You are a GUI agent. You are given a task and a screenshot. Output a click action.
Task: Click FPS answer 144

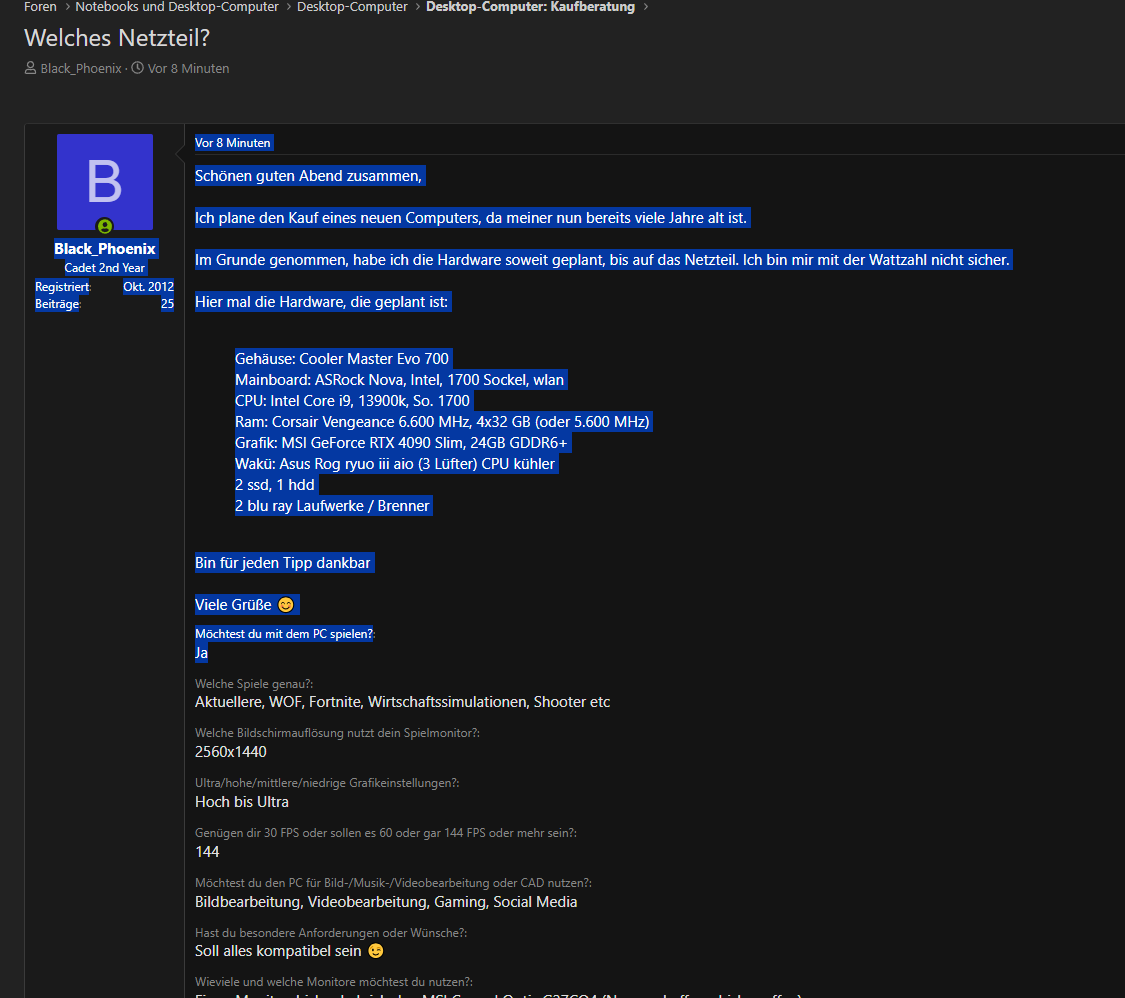click(x=207, y=852)
